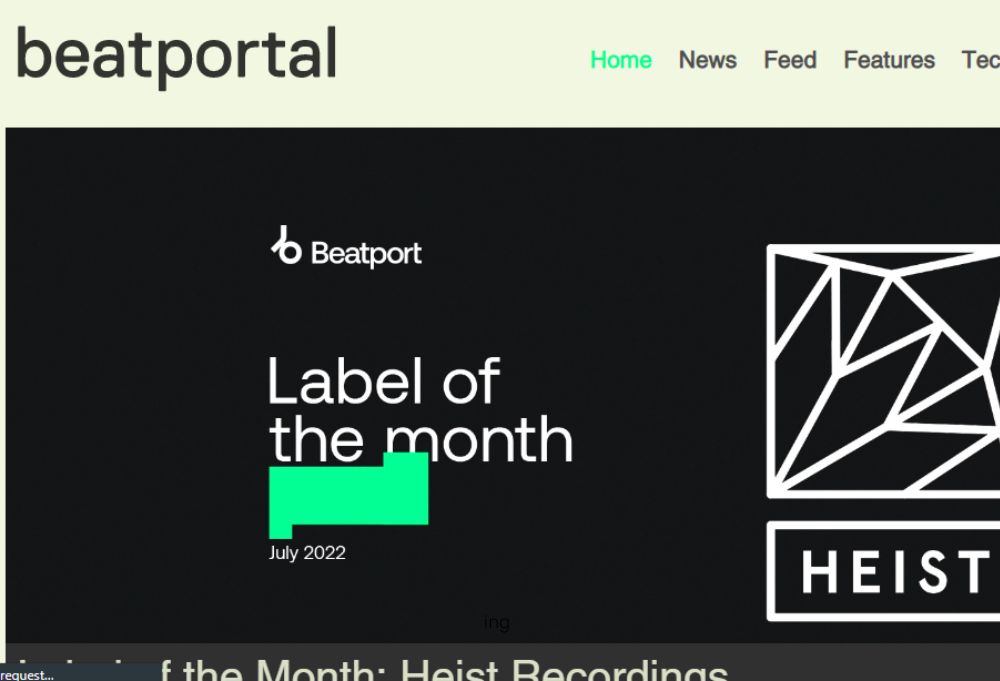This screenshot has width=1000, height=681.
Task: Click the 'the month' banner text line
Action: [x=421, y=439]
